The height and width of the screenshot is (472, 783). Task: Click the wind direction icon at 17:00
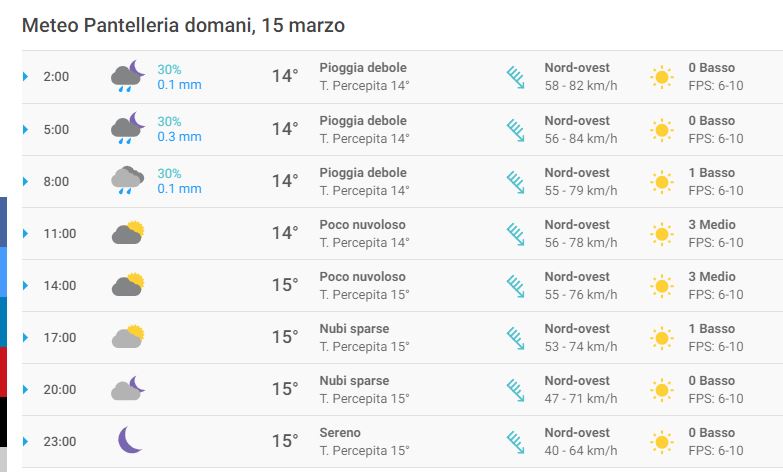click(x=516, y=338)
